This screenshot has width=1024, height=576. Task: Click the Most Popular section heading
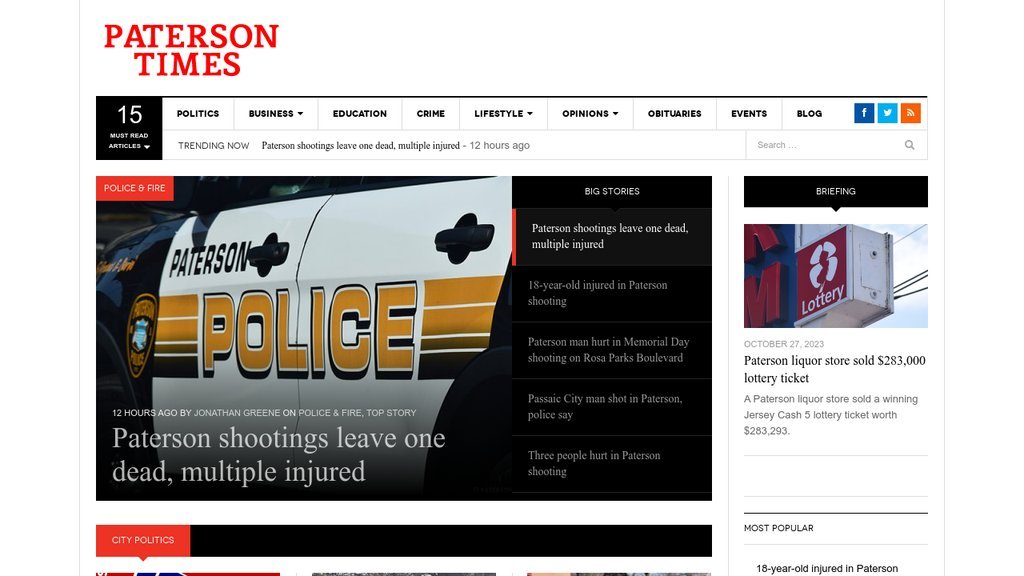pos(778,528)
